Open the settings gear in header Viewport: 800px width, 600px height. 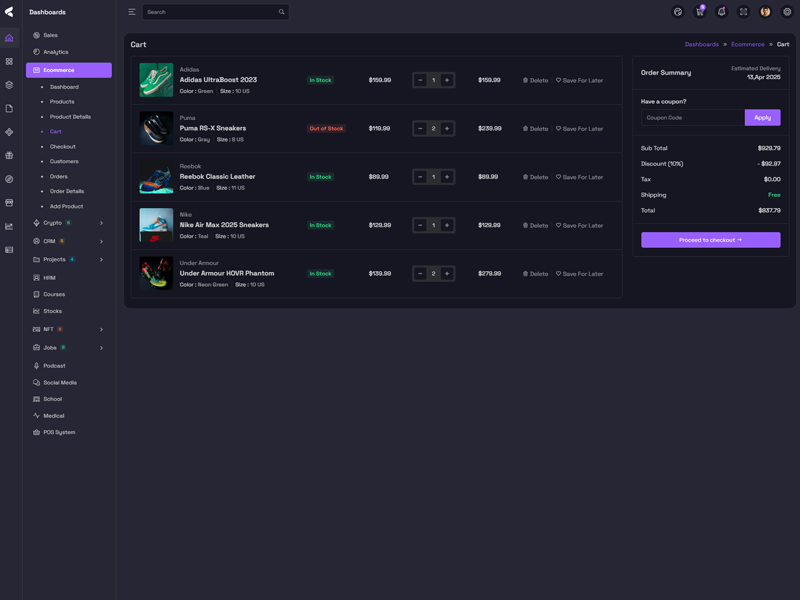(787, 12)
